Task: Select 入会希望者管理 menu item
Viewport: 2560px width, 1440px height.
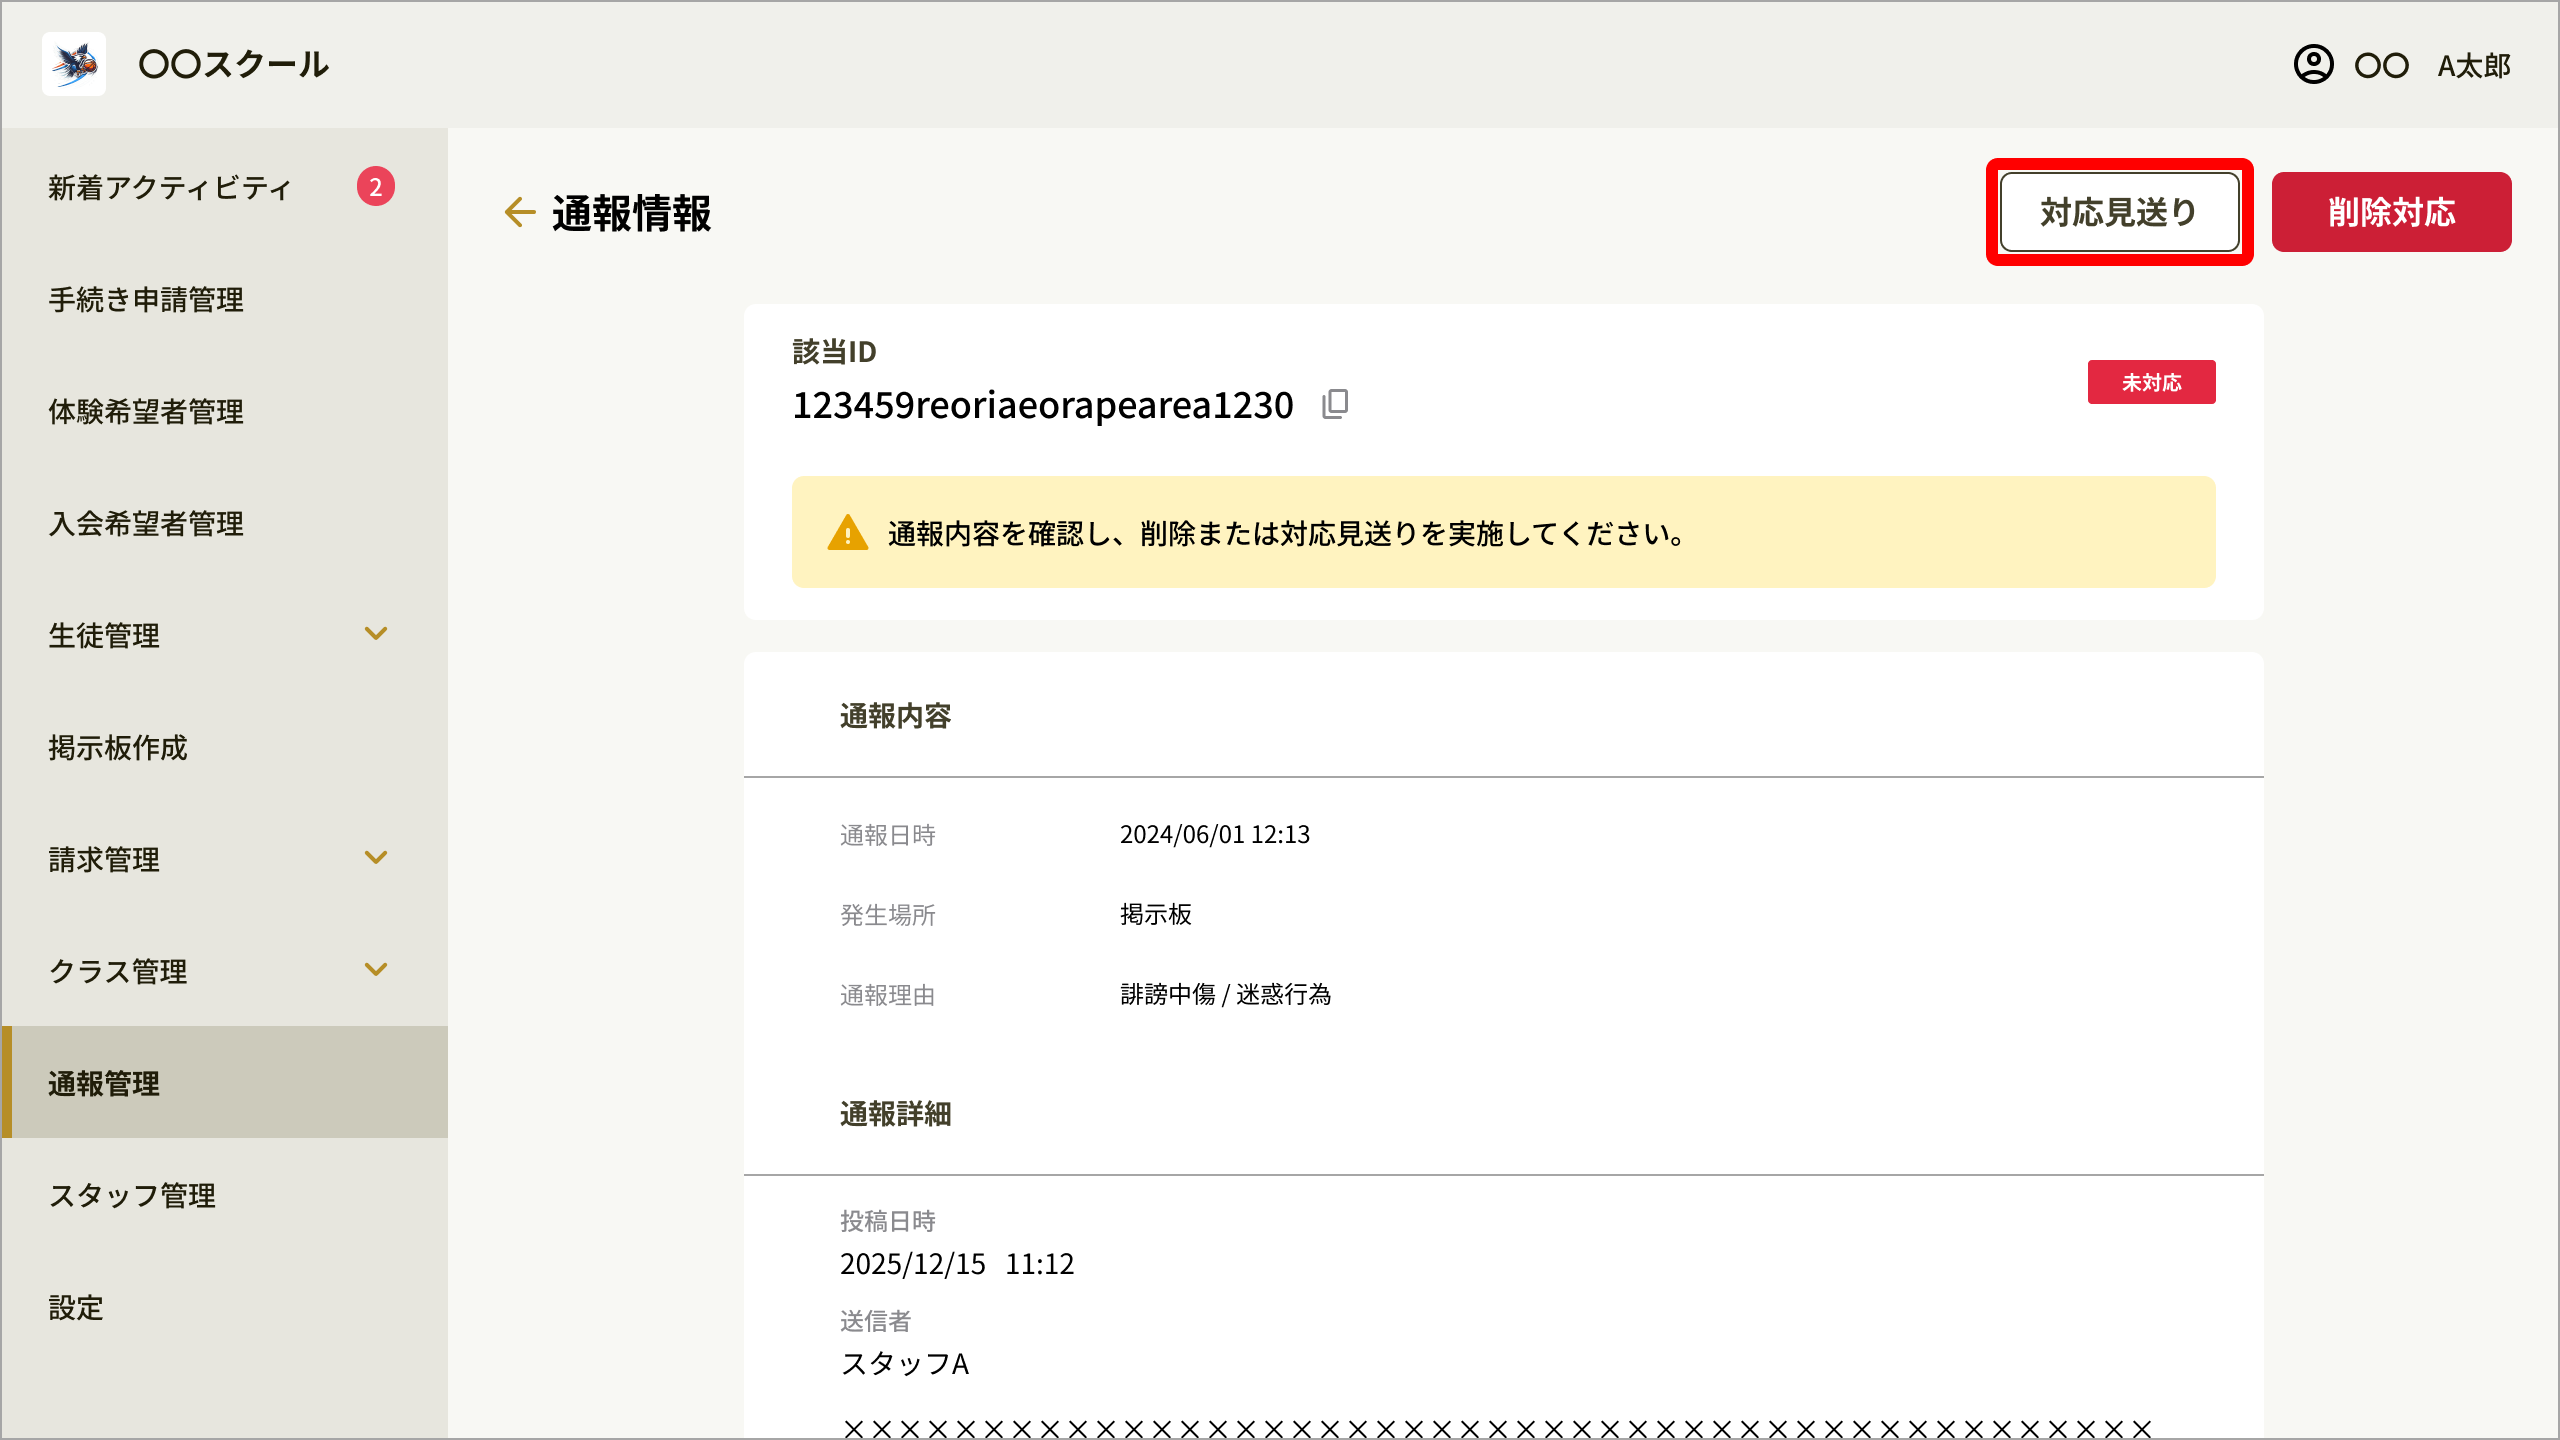Action: tap(224, 523)
